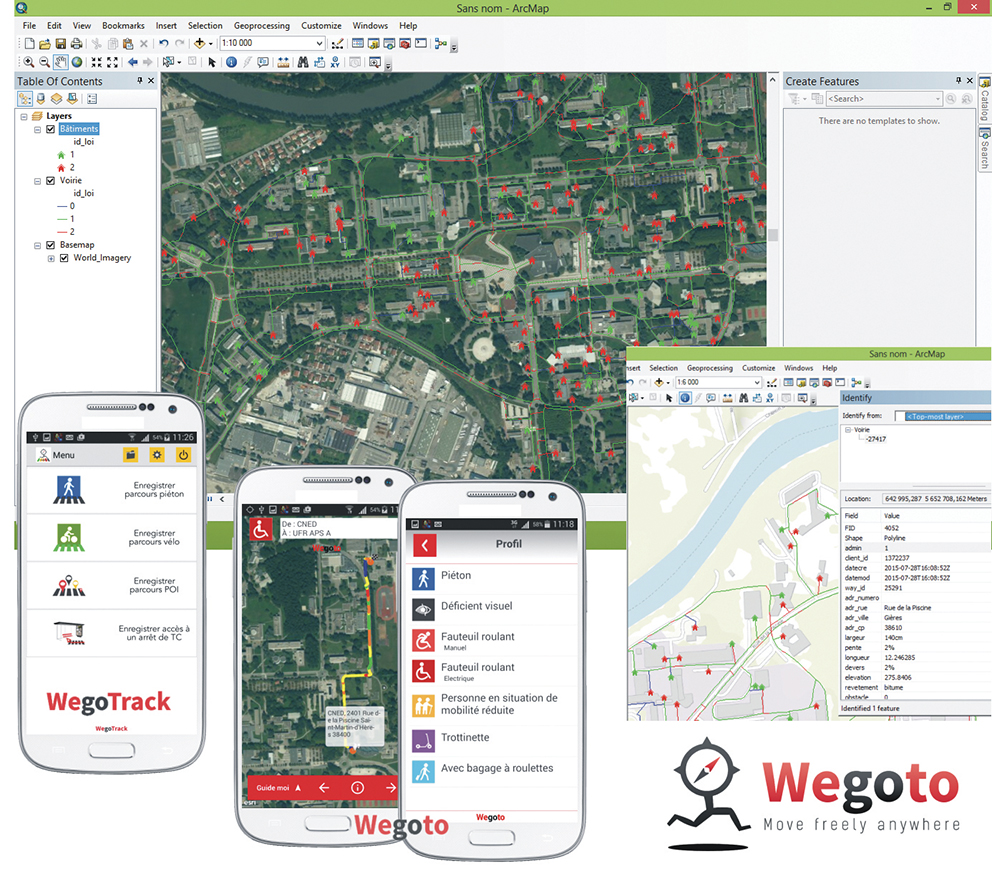Go back to previous extent with blue arrow

click(x=132, y=62)
